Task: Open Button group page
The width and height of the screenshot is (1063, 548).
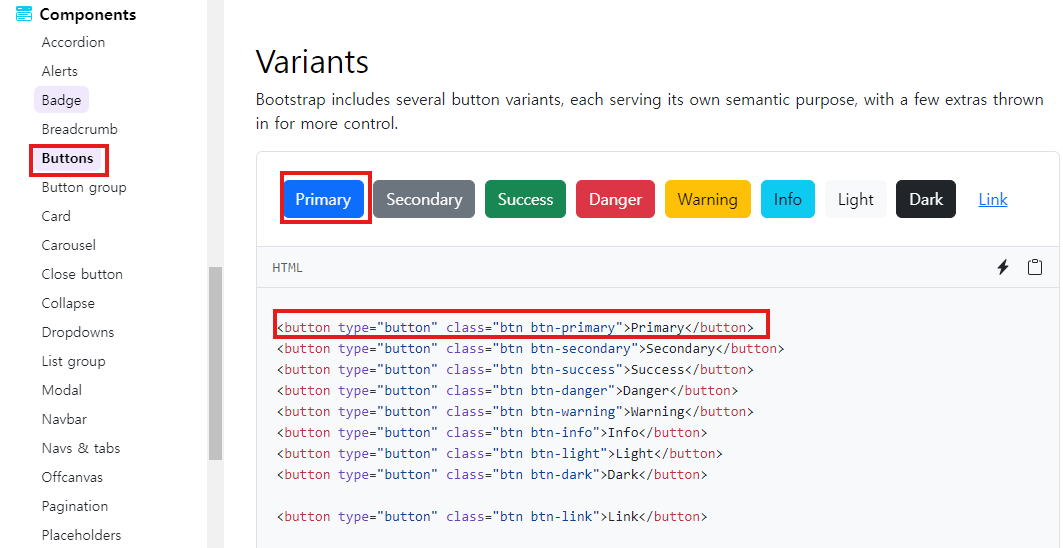Action: click(x=84, y=187)
